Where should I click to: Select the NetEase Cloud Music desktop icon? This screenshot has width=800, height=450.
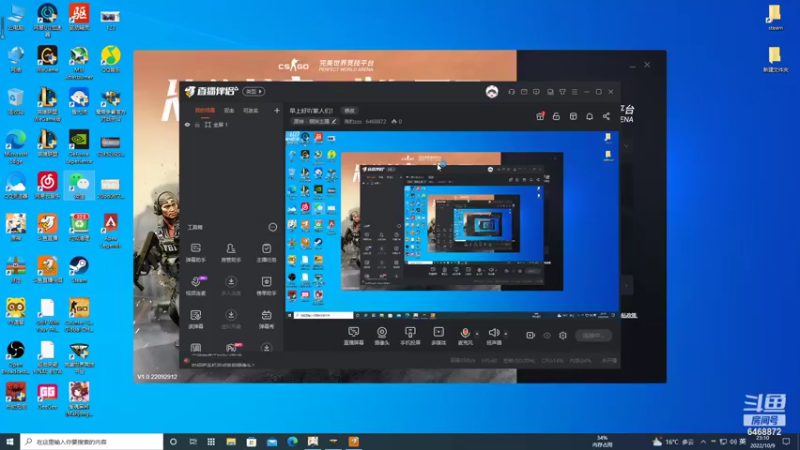pos(47,185)
